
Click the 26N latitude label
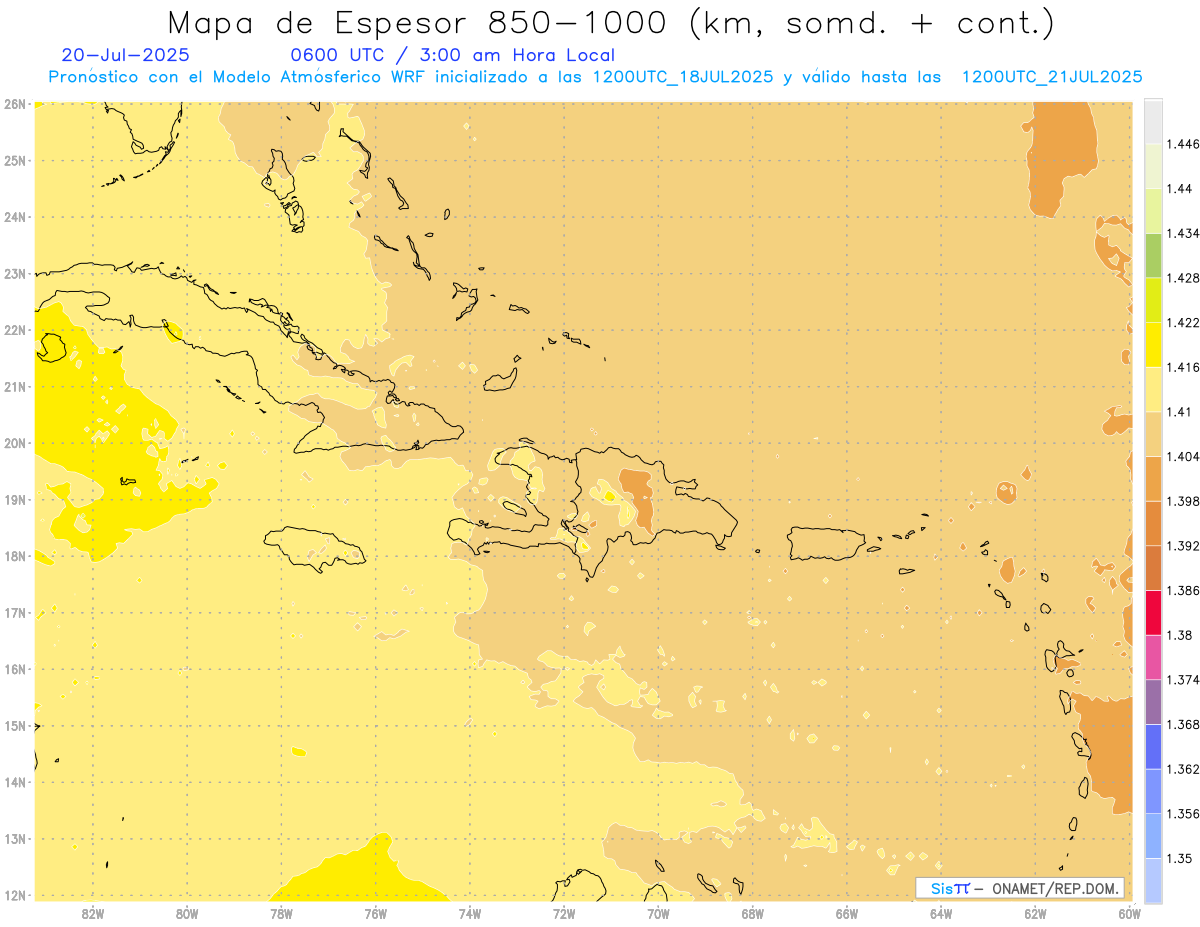[15, 103]
